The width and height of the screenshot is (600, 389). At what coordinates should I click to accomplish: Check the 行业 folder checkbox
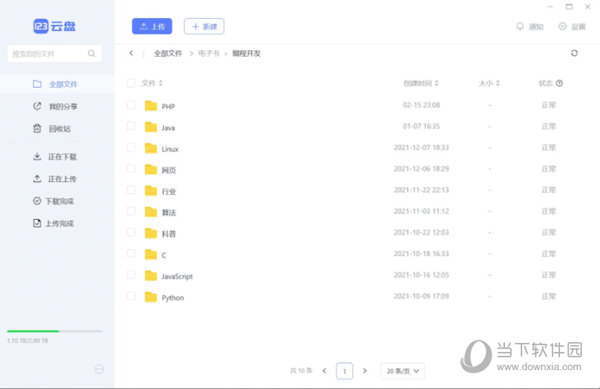(x=131, y=190)
